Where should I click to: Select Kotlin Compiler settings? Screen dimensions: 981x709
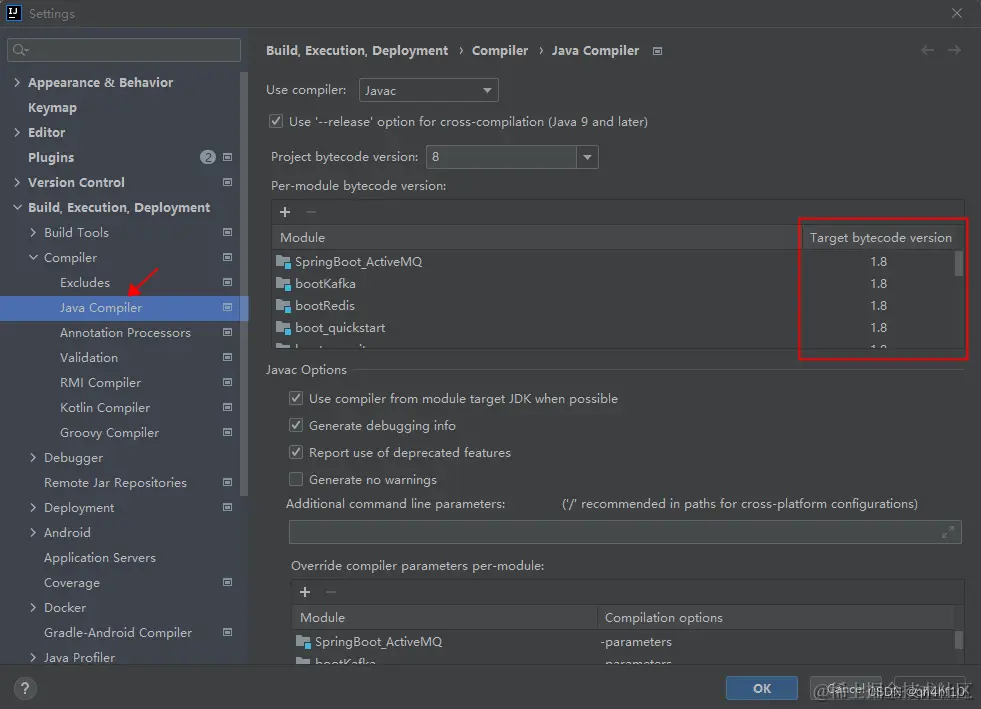[105, 408]
